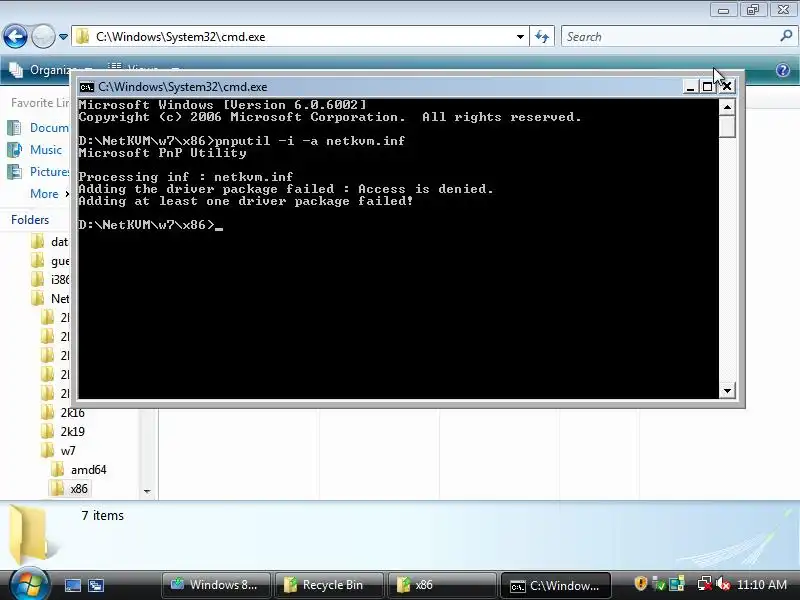Image resolution: width=800 pixels, height=600 pixels.
Task: Go back with the Explorer back arrow
Action: [x=15, y=37]
